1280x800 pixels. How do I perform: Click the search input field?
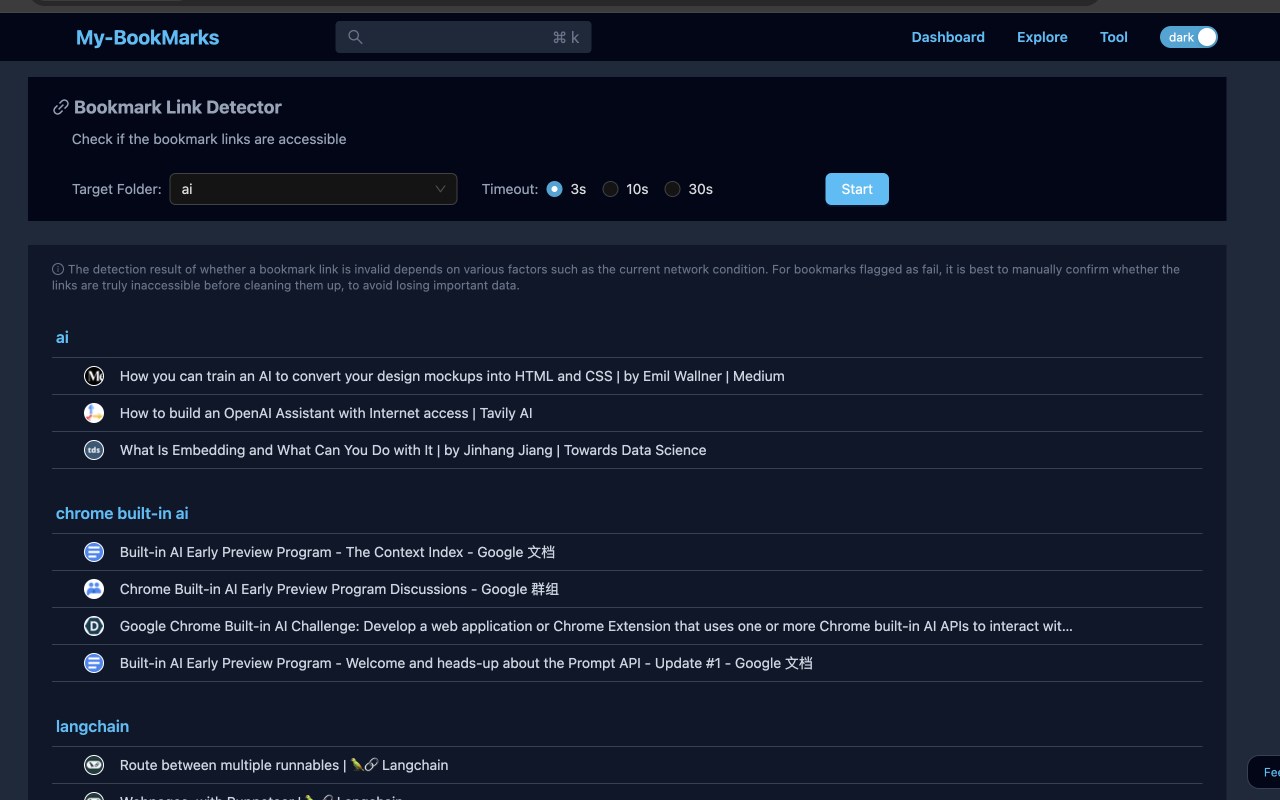(463, 37)
